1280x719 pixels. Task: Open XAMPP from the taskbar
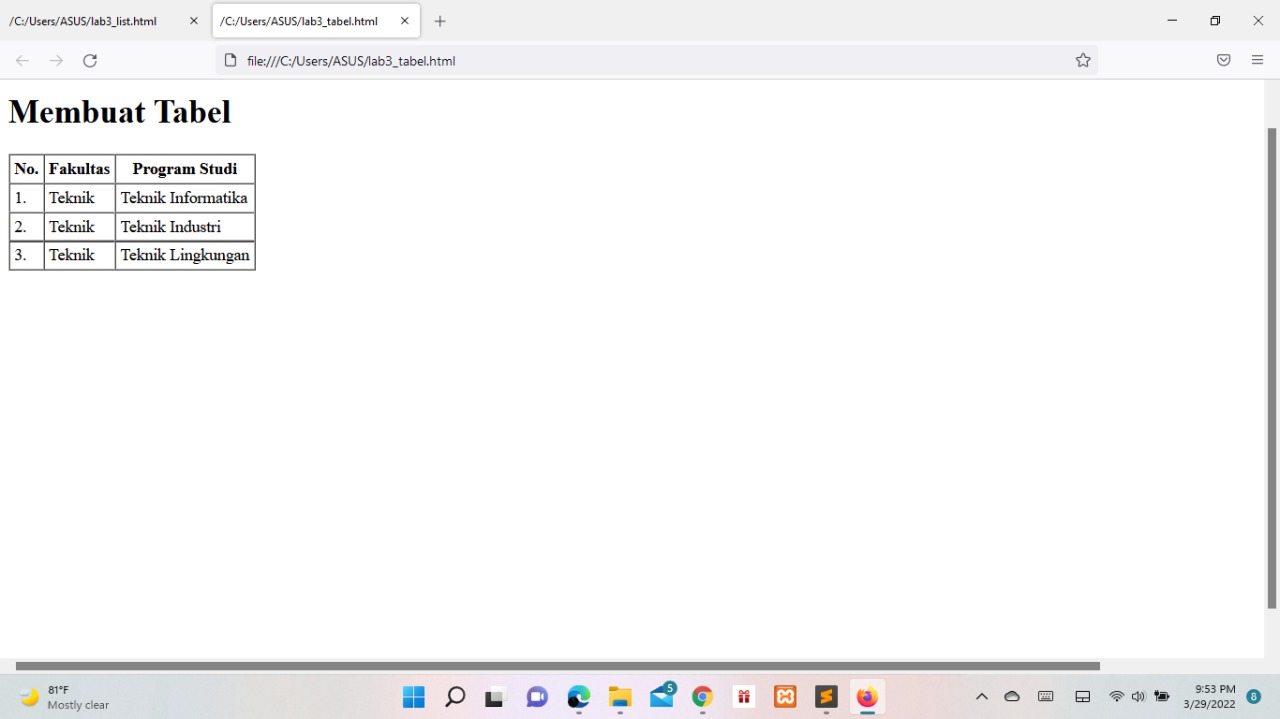[x=785, y=697]
